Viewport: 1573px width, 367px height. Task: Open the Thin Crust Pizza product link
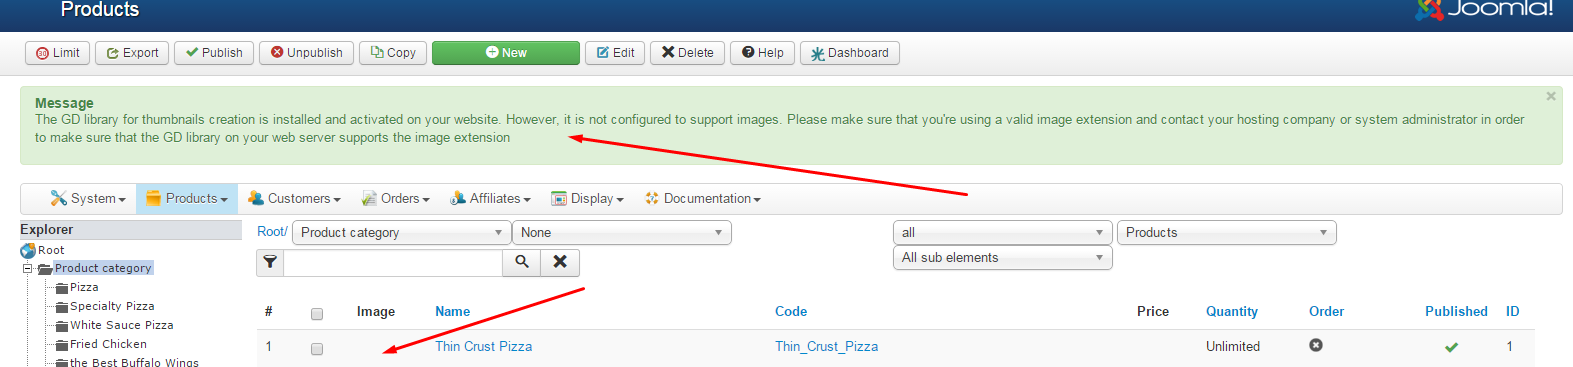click(483, 347)
